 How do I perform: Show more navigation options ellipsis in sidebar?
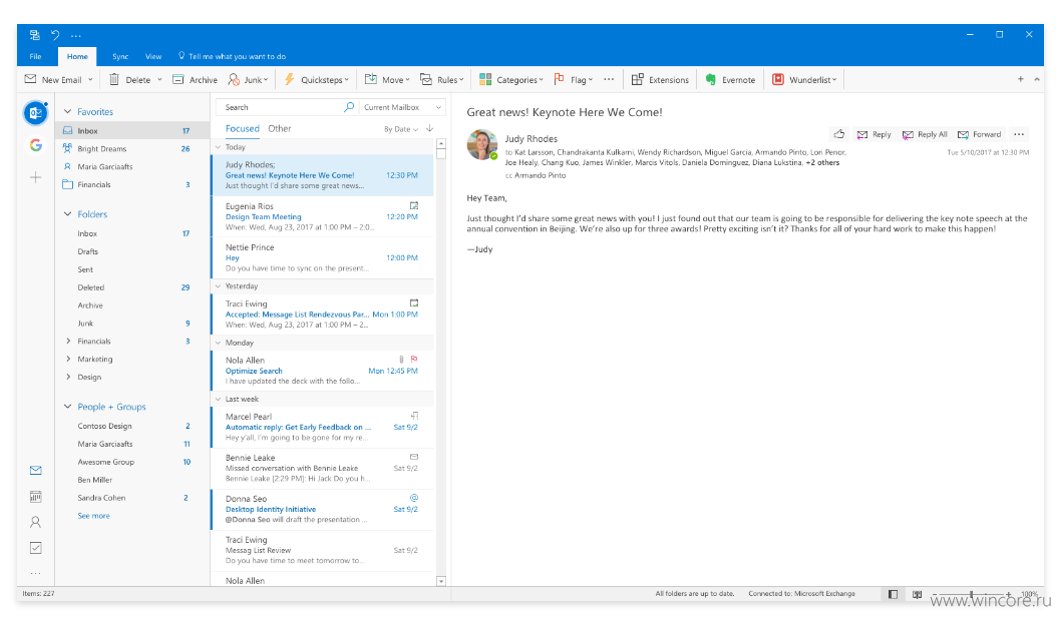pyautogui.click(x=35, y=573)
